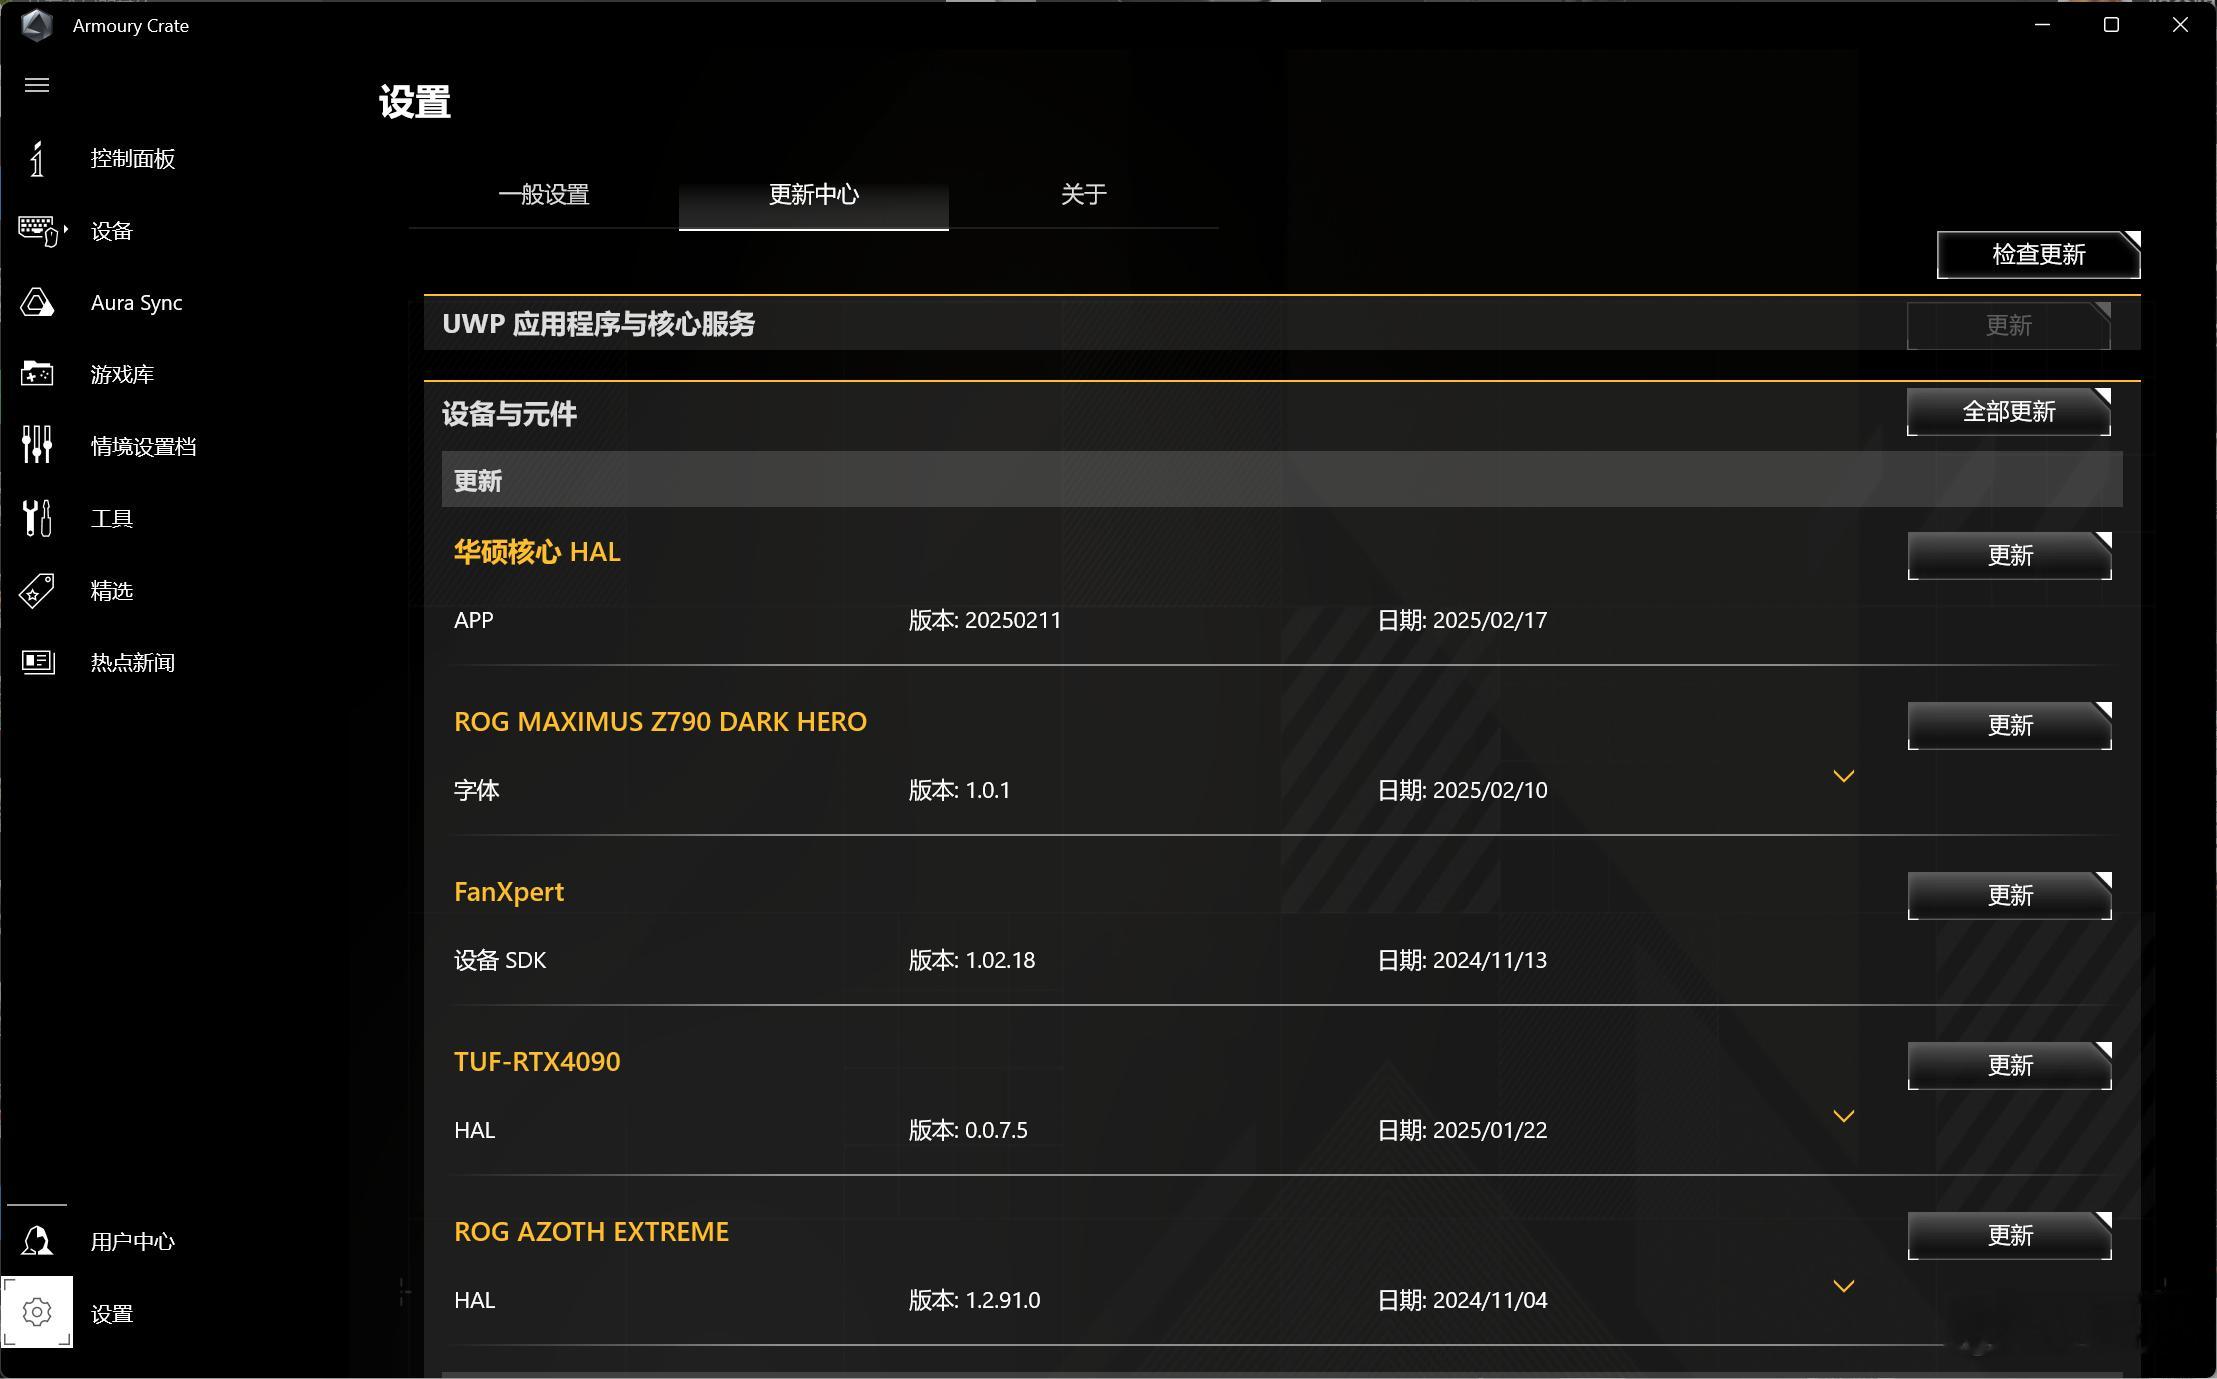This screenshot has width=2217, height=1379.
Task: Update TUF-RTX4090 component
Action: [x=2010, y=1066]
